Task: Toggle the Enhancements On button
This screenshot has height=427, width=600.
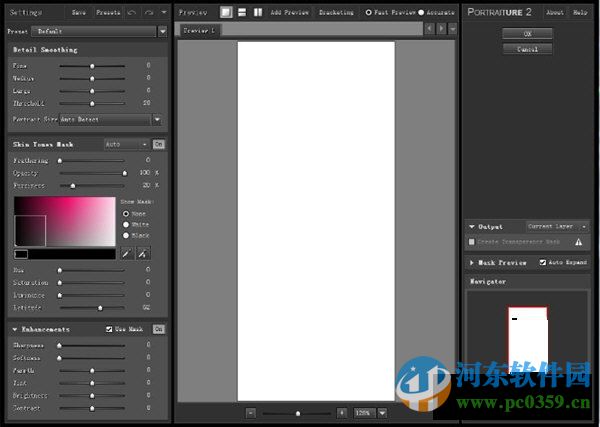Action: (x=159, y=329)
